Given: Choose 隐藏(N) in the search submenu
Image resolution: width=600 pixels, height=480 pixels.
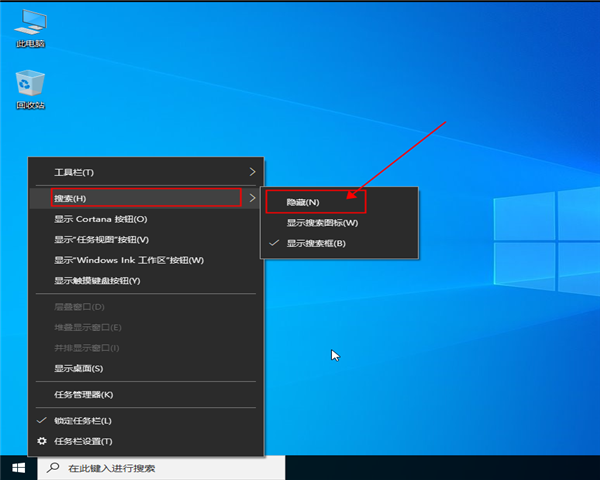Looking at the screenshot, I should [x=303, y=202].
